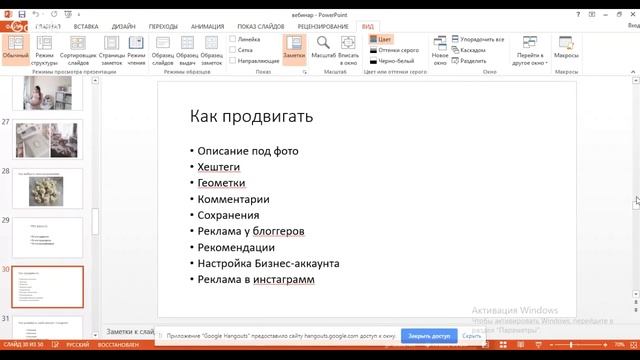Viewport: 640px width, 360px height.
Task: Click ВОССТАНОВЛЕН status indicator
Action: [x=118, y=345]
